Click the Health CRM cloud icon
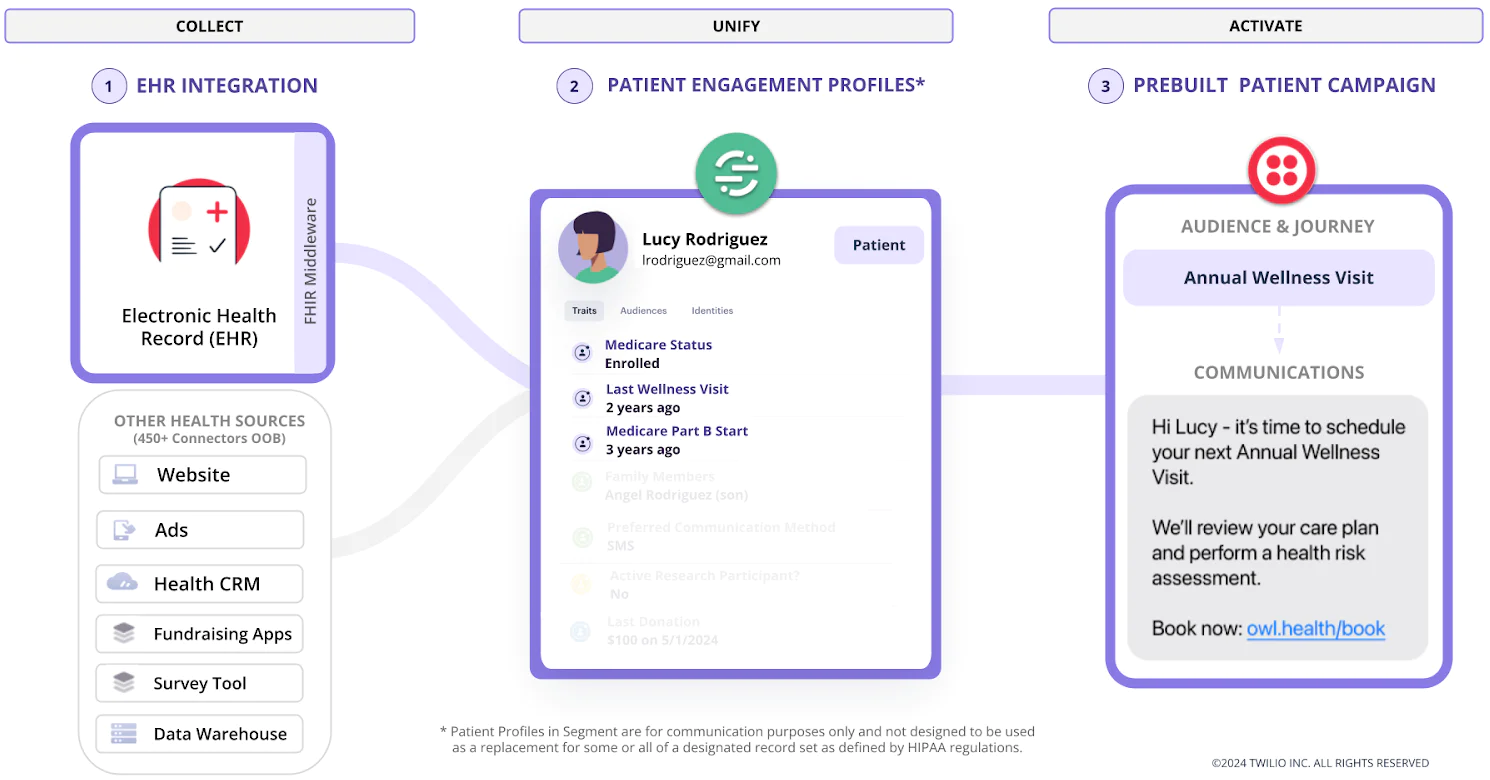Screen dimensions: 1490x780 (x=123, y=583)
